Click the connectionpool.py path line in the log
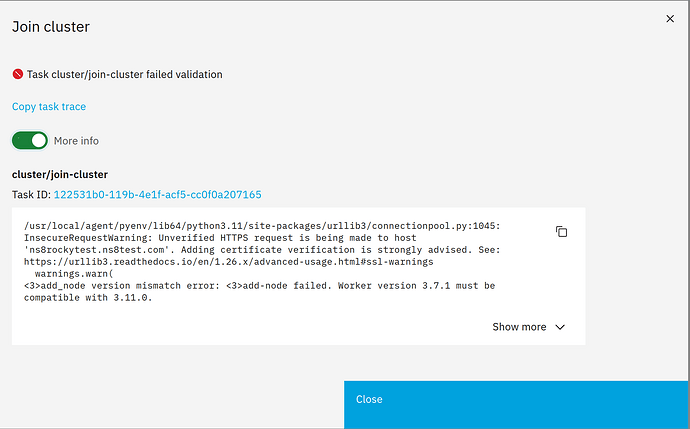Image resolution: width=690 pixels, height=429 pixels. (x=258, y=225)
